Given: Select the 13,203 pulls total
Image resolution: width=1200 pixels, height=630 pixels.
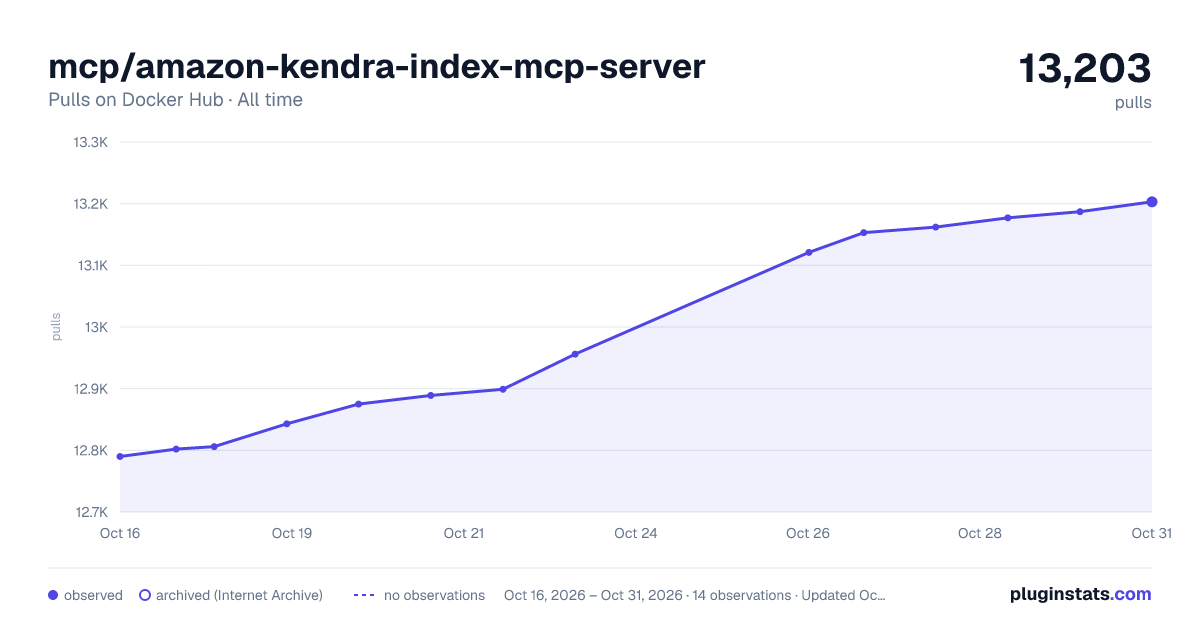Looking at the screenshot, I should (x=1085, y=69).
